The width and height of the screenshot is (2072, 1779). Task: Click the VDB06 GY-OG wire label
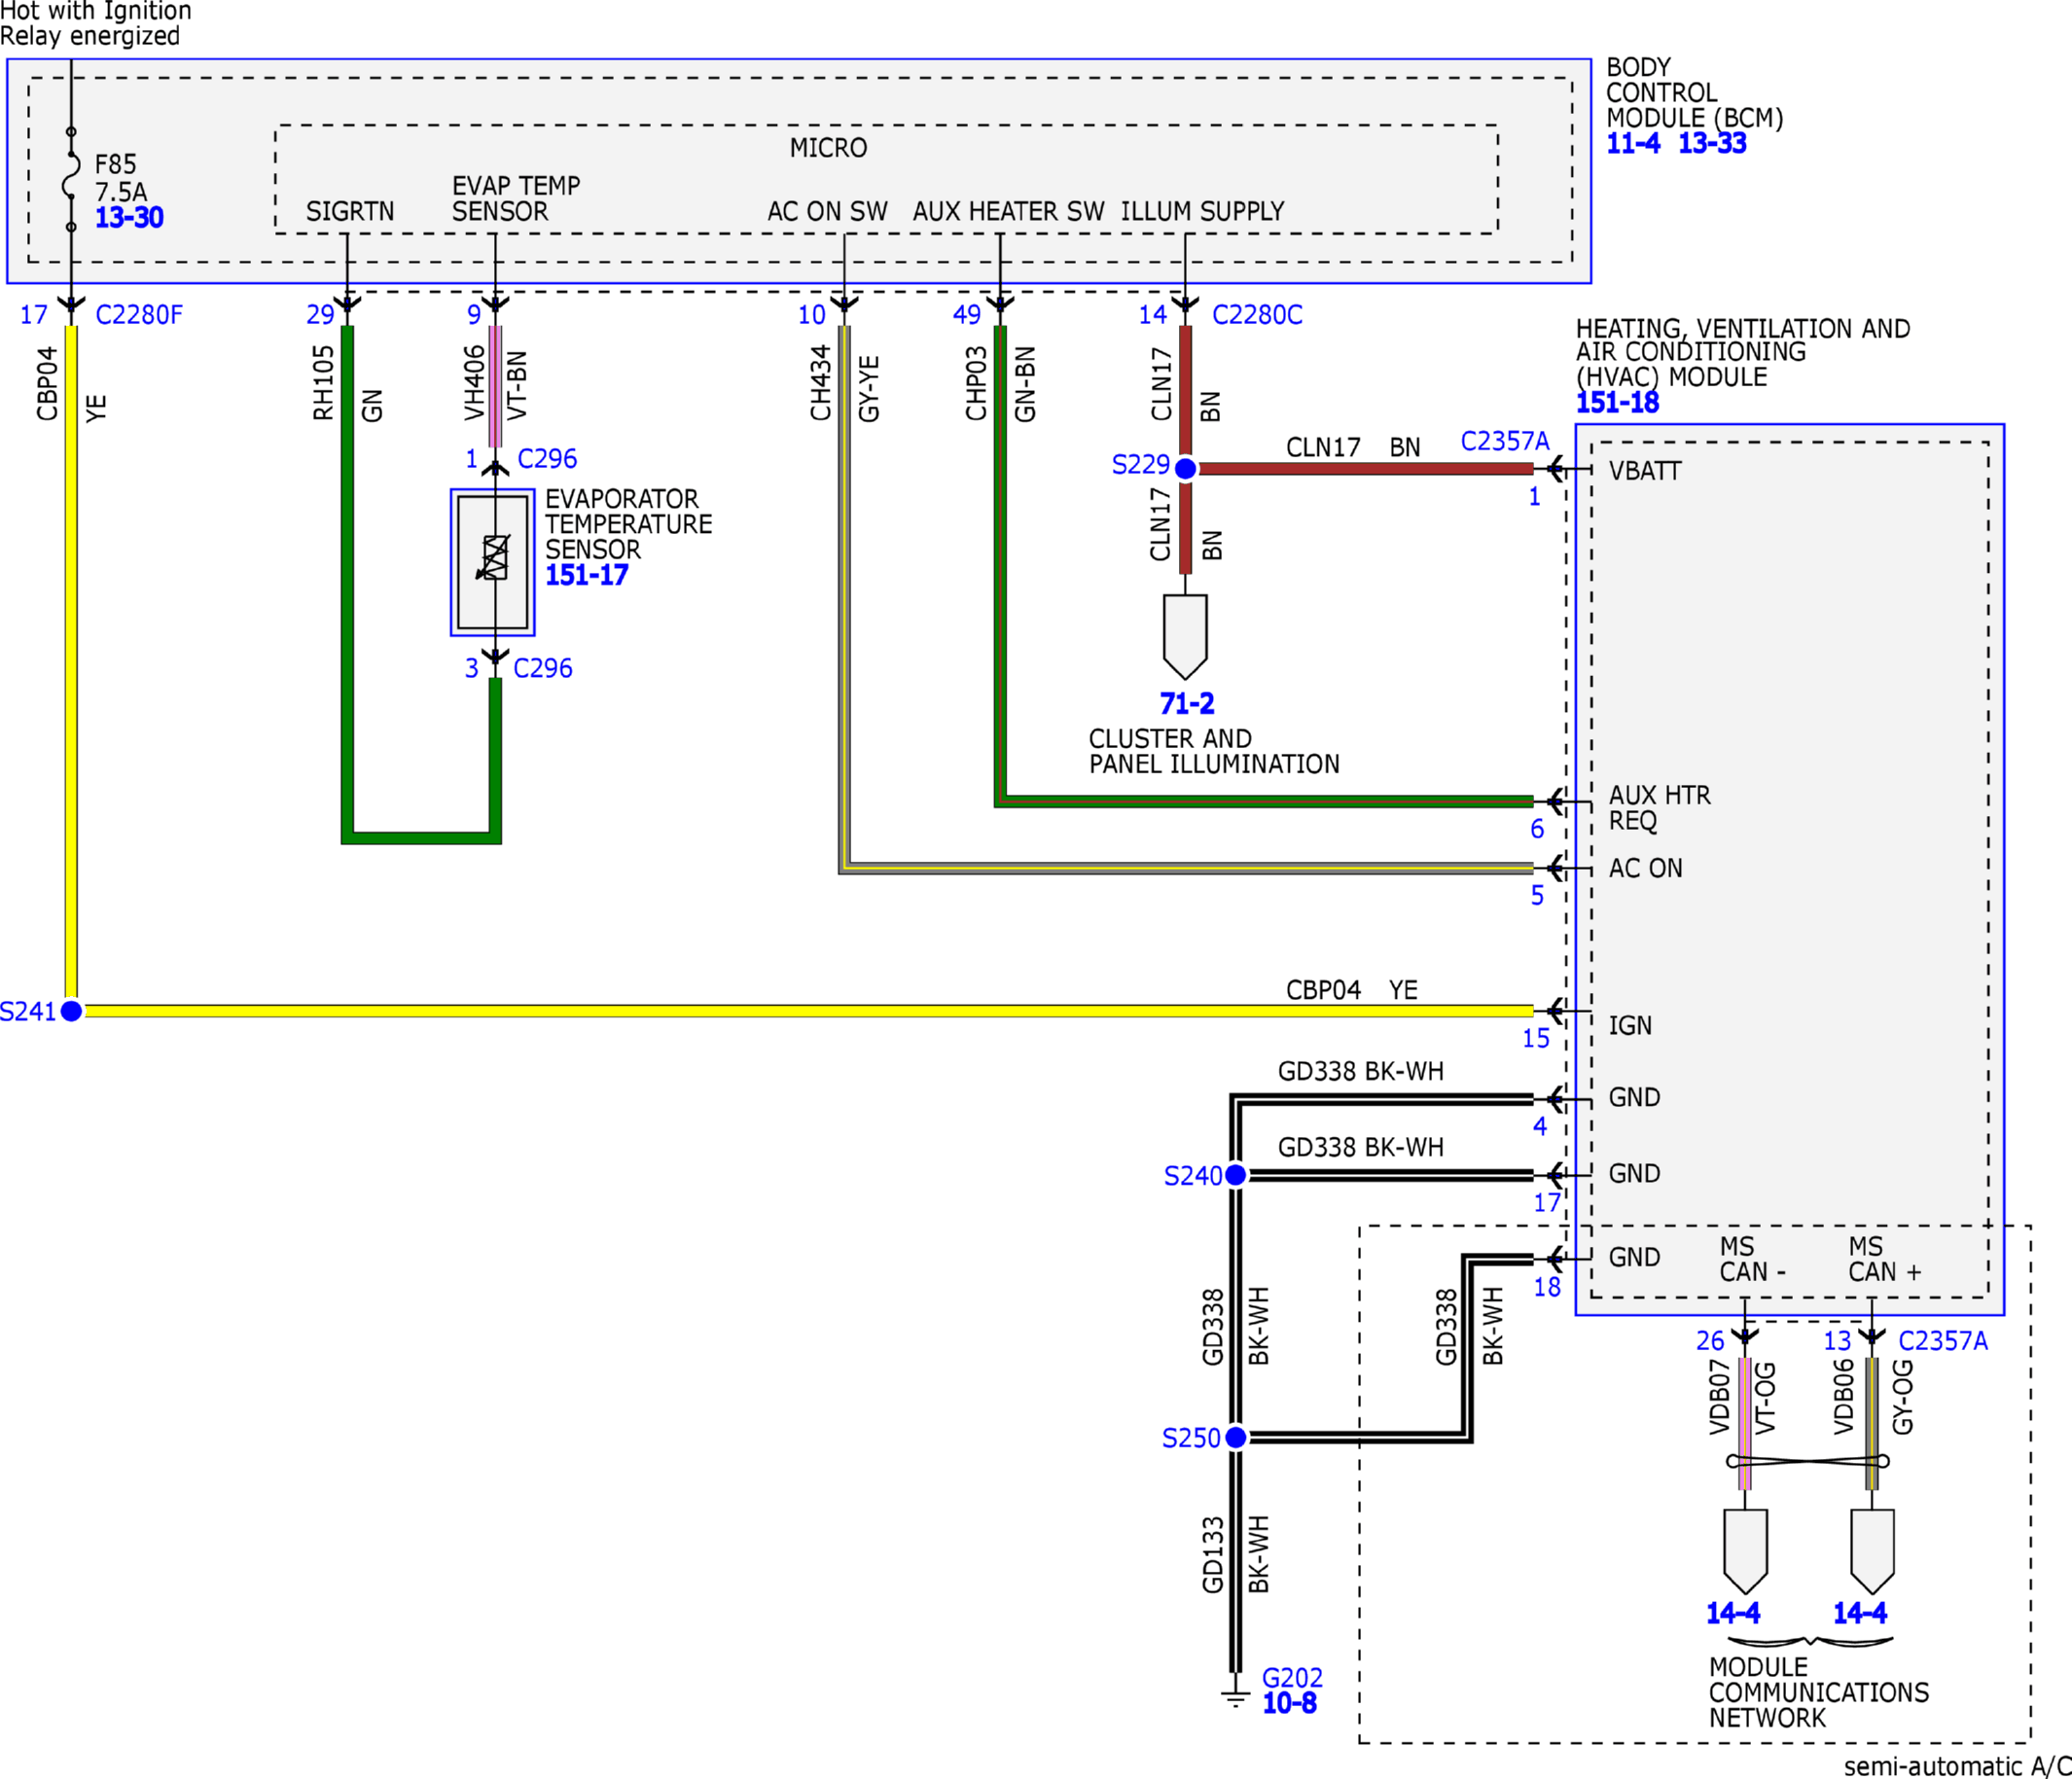coord(1873,1397)
